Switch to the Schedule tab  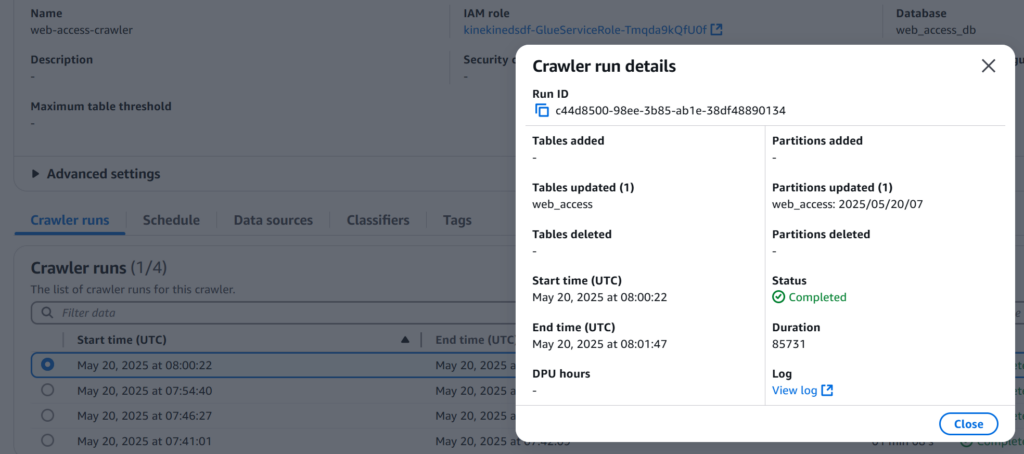[171, 220]
